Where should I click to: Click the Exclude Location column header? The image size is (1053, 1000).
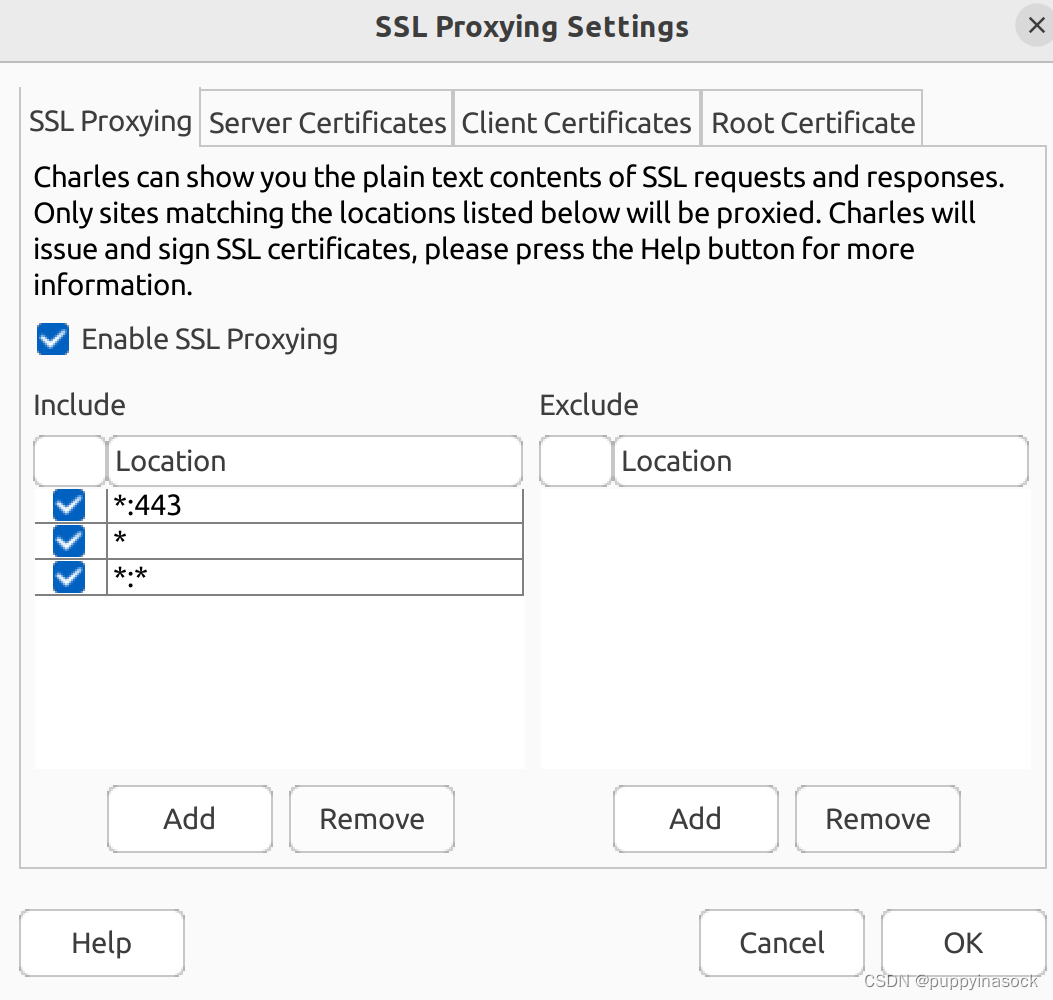[x=821, y=461]
